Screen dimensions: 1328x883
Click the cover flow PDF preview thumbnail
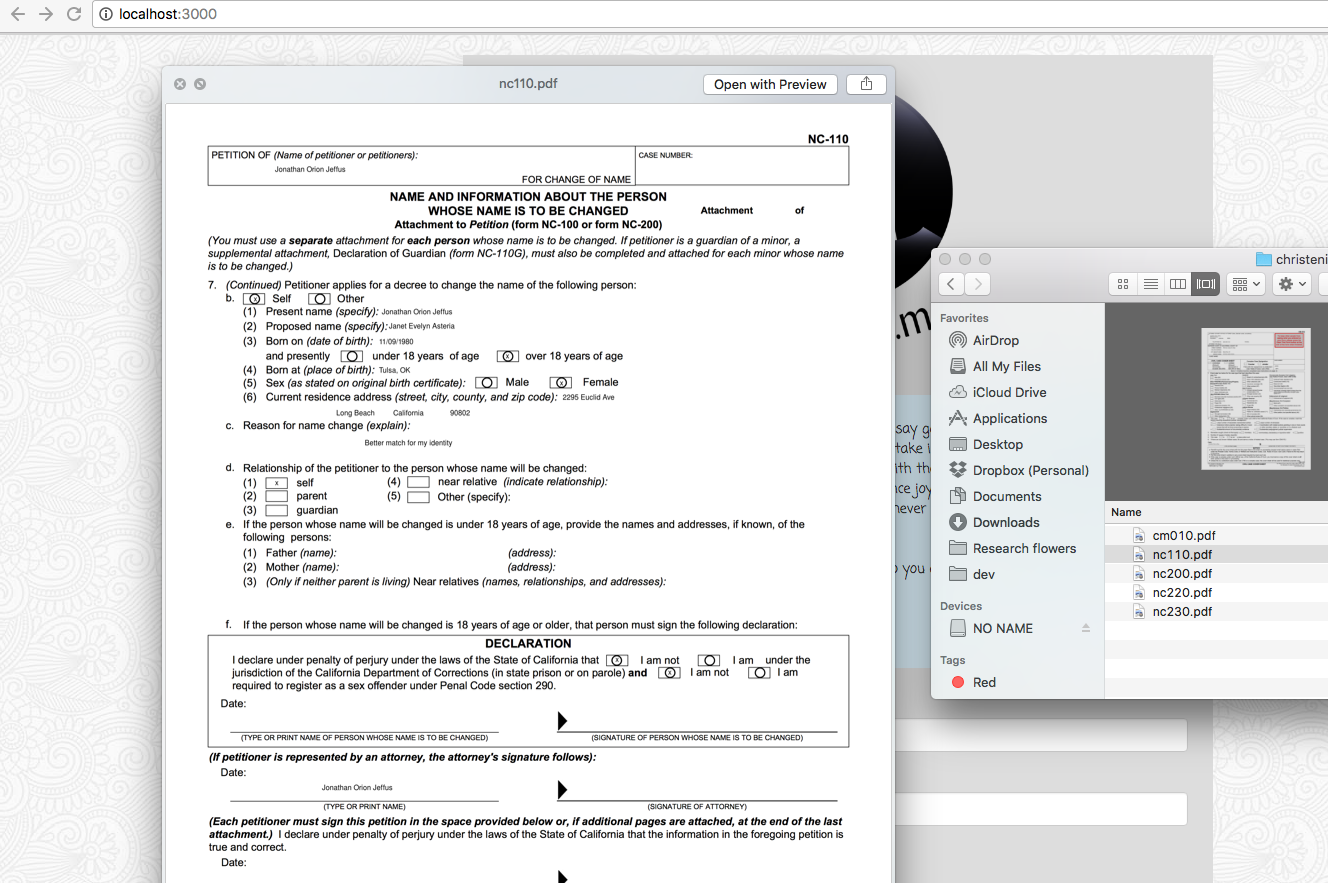point(1255,399)
